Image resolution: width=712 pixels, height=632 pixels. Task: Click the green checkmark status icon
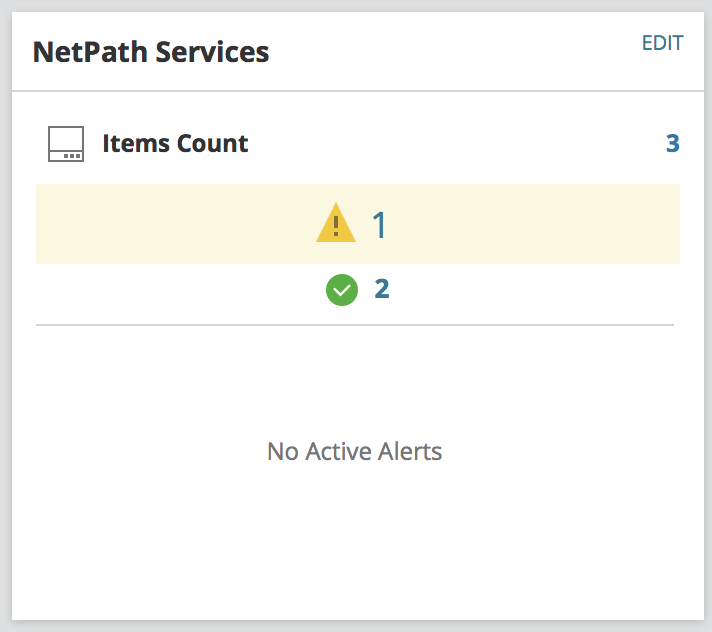click(342, 290)
